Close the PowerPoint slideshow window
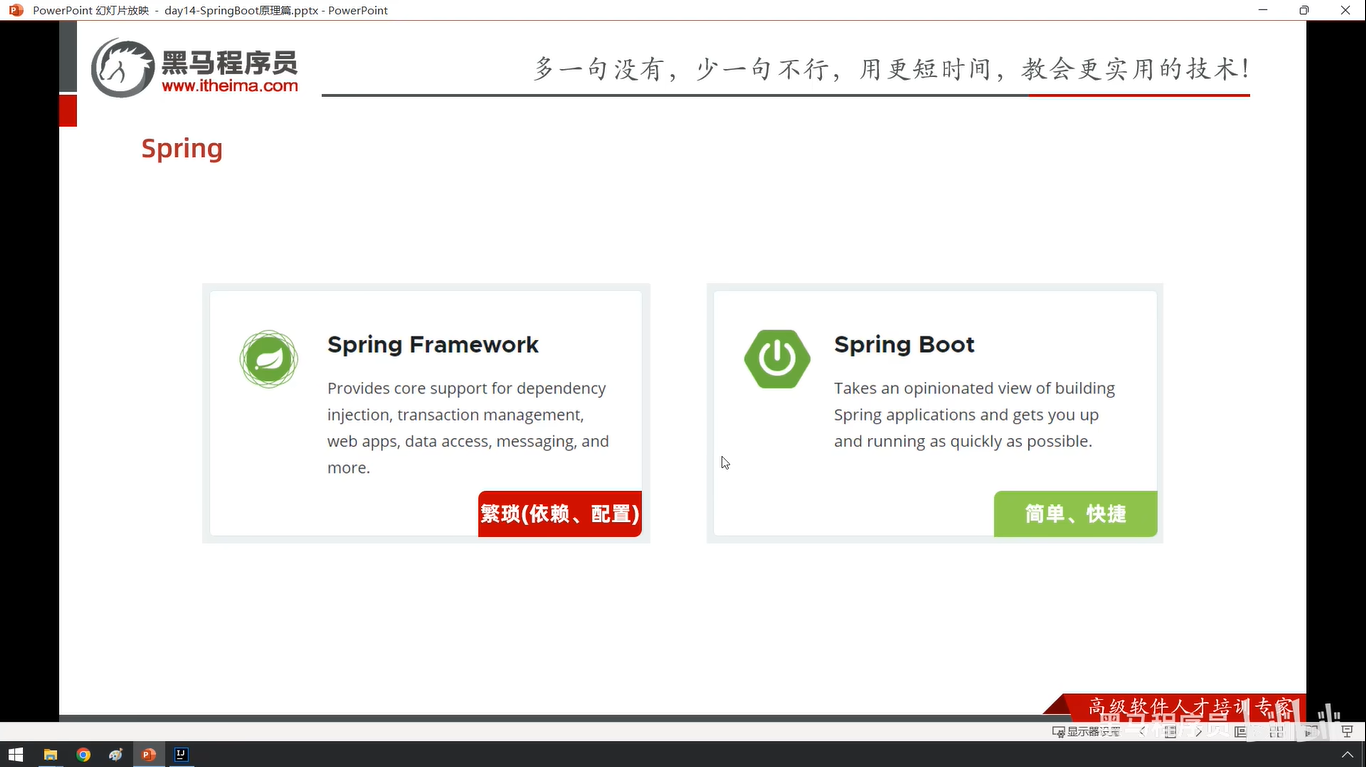The image size is (1366, 767). pos(1345,10)
